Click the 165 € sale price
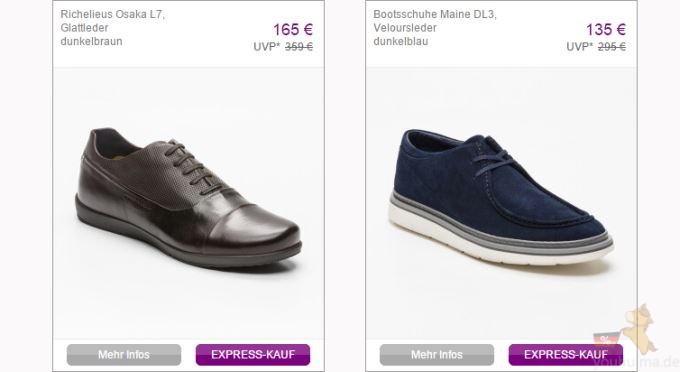The image size is (680, 372). 293,29
